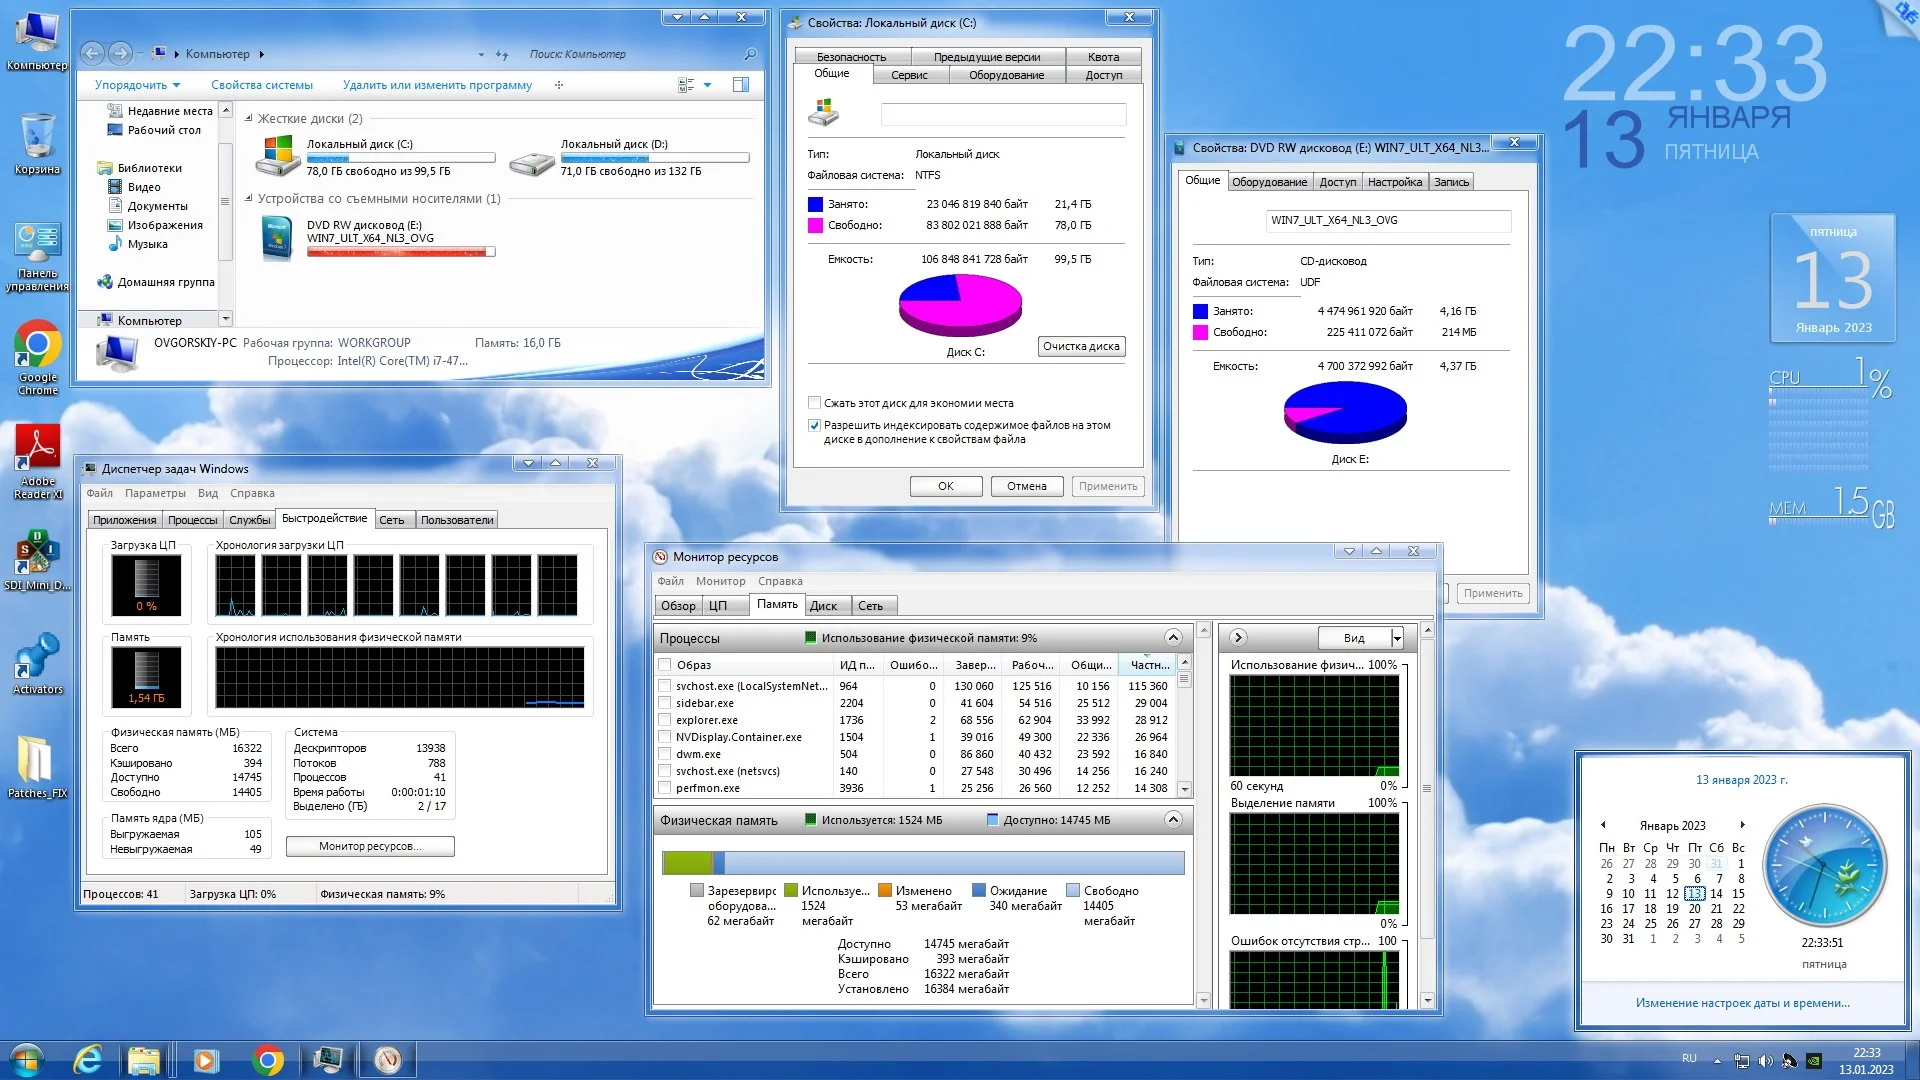Open SDI_Mini_D desktop shortcut
The width and height of the screenshot is (1920, 1080).
click(37, 552)
